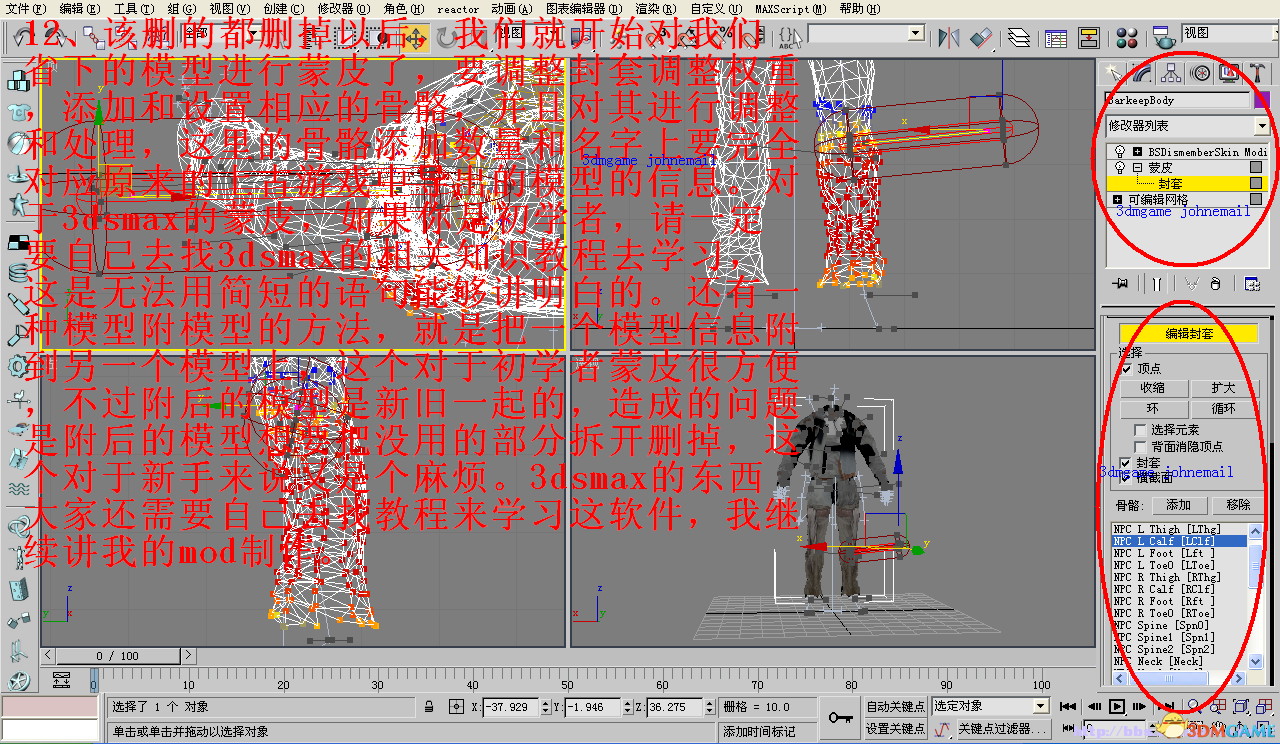Open the mini curve editor icon

[61, 680]
